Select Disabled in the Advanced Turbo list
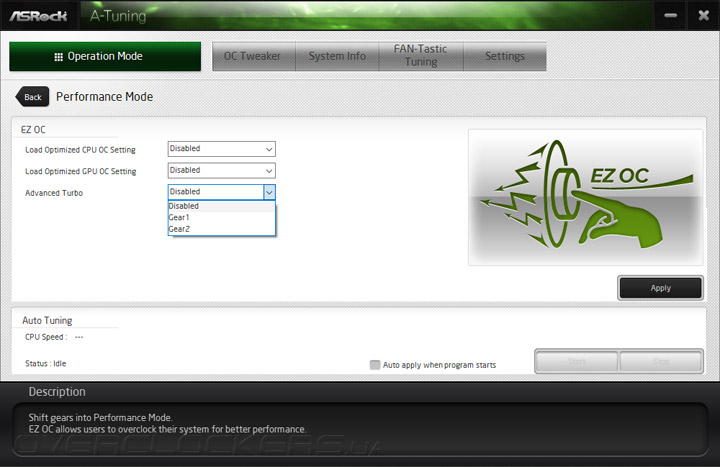Screen dimensions: 720x467 point(221,206)
